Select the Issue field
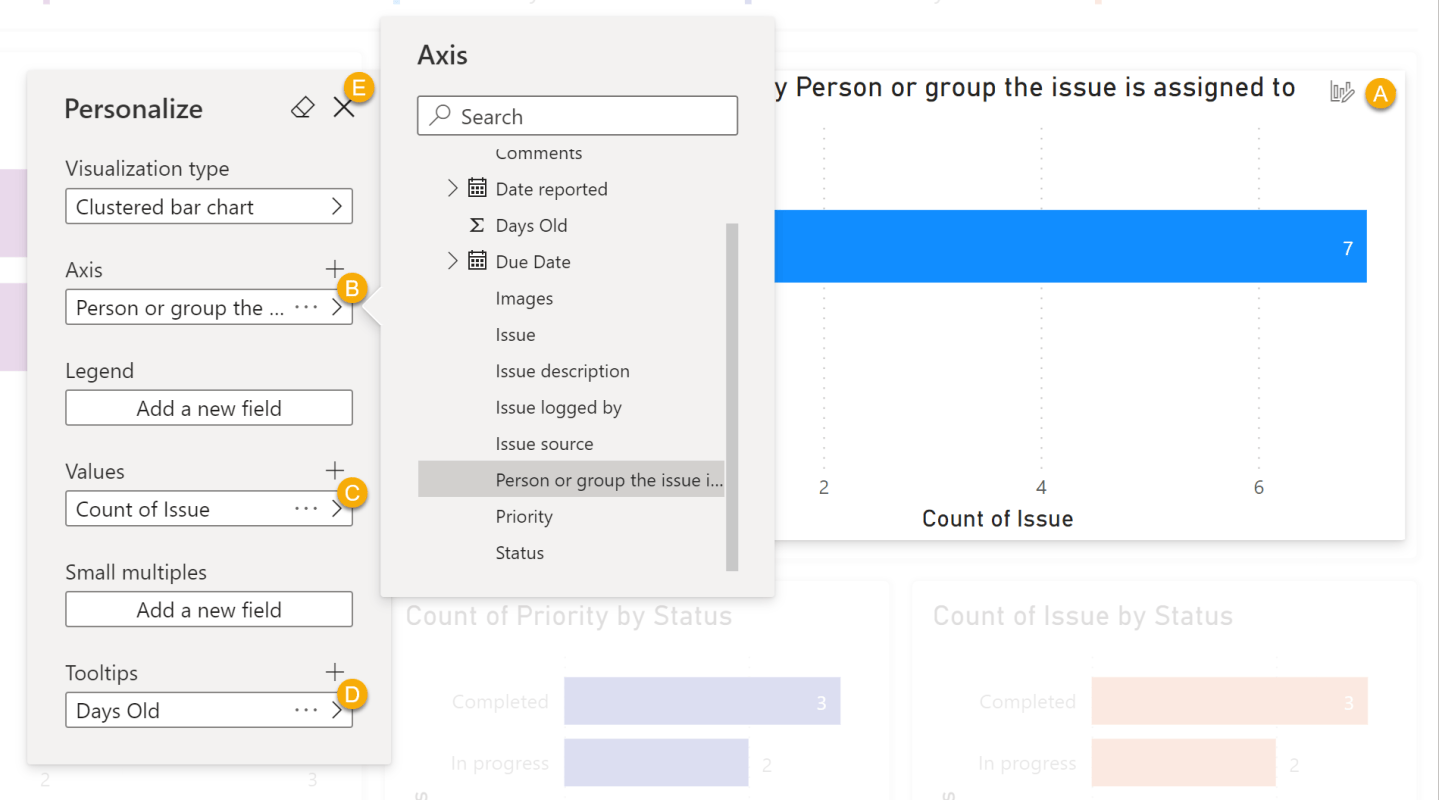 [515, 334]
